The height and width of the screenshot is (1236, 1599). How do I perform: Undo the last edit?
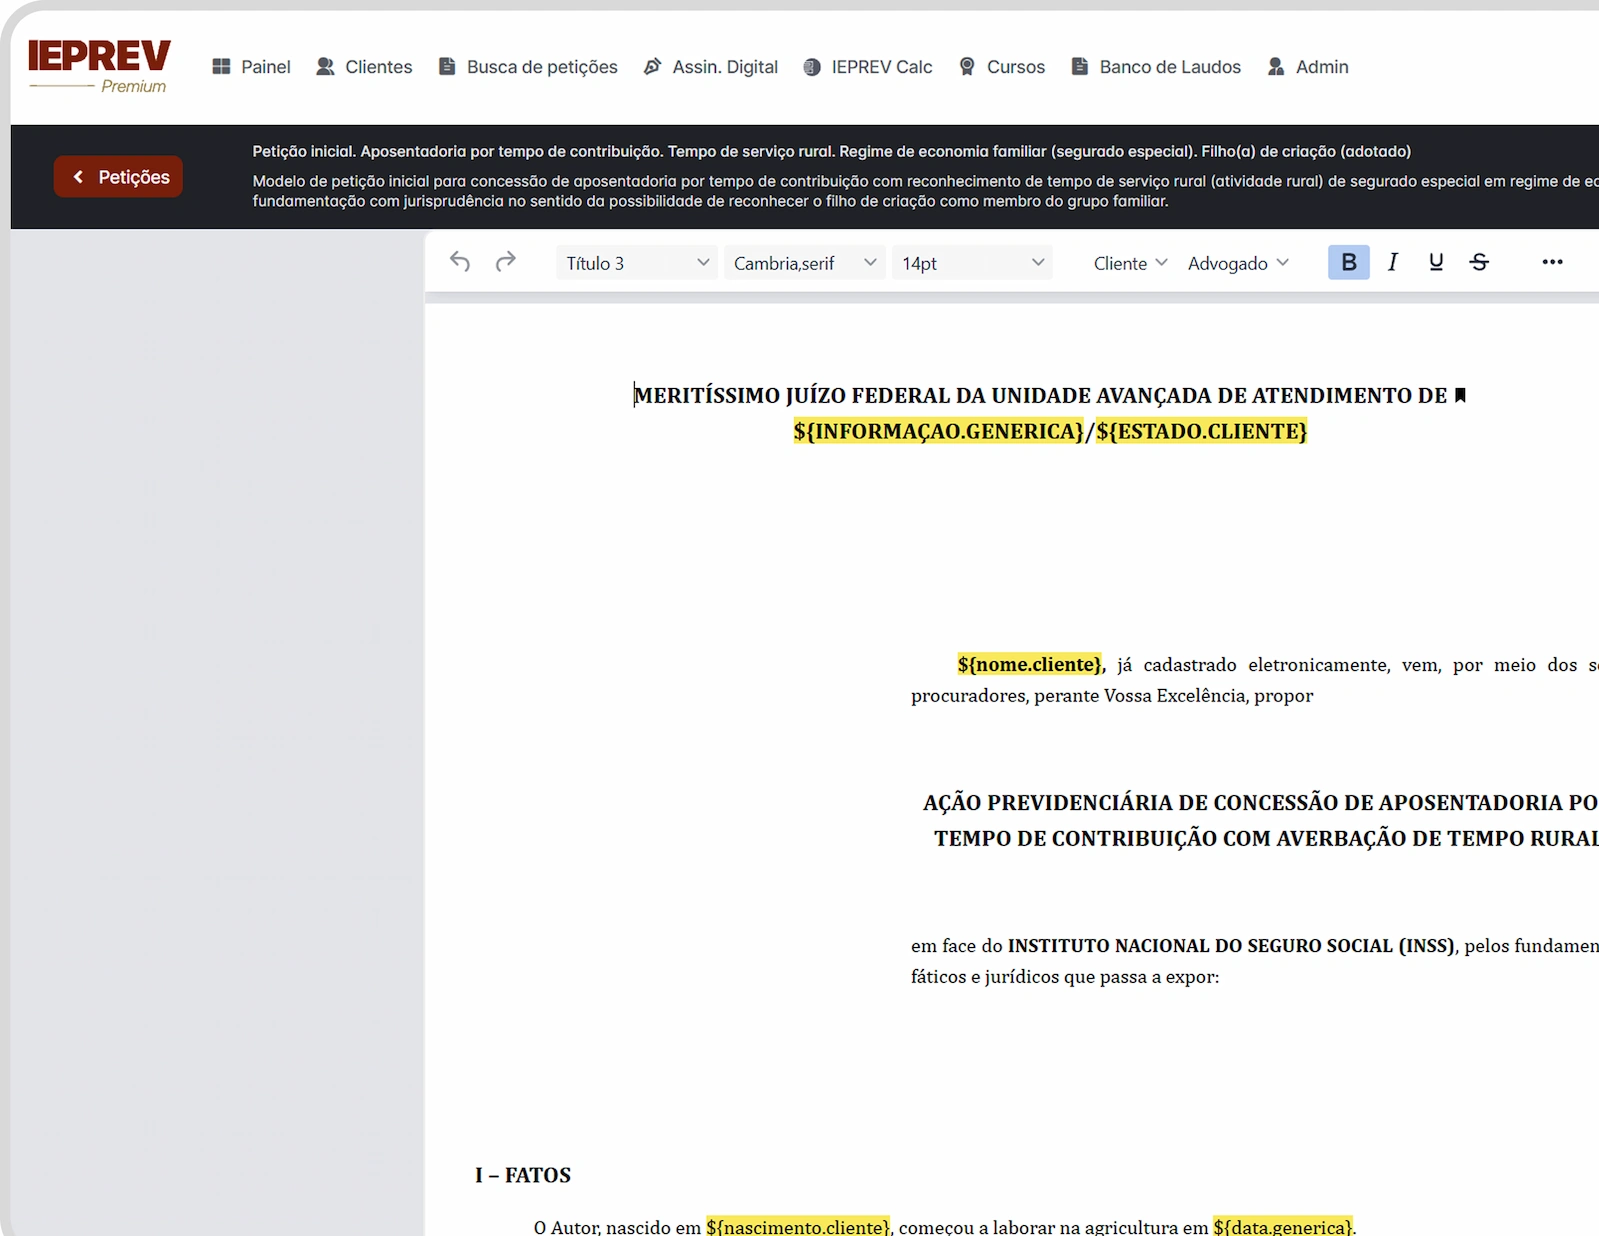pos(460,262)
